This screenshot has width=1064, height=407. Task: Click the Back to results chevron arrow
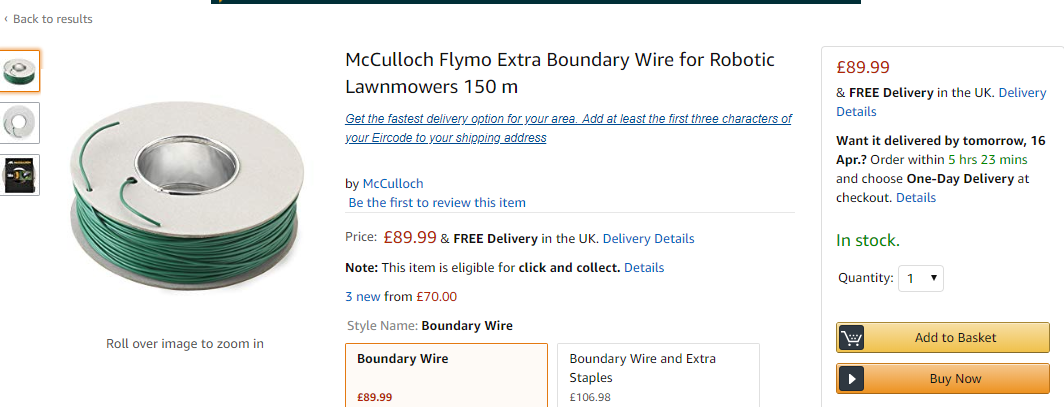(x=6, y=19)
